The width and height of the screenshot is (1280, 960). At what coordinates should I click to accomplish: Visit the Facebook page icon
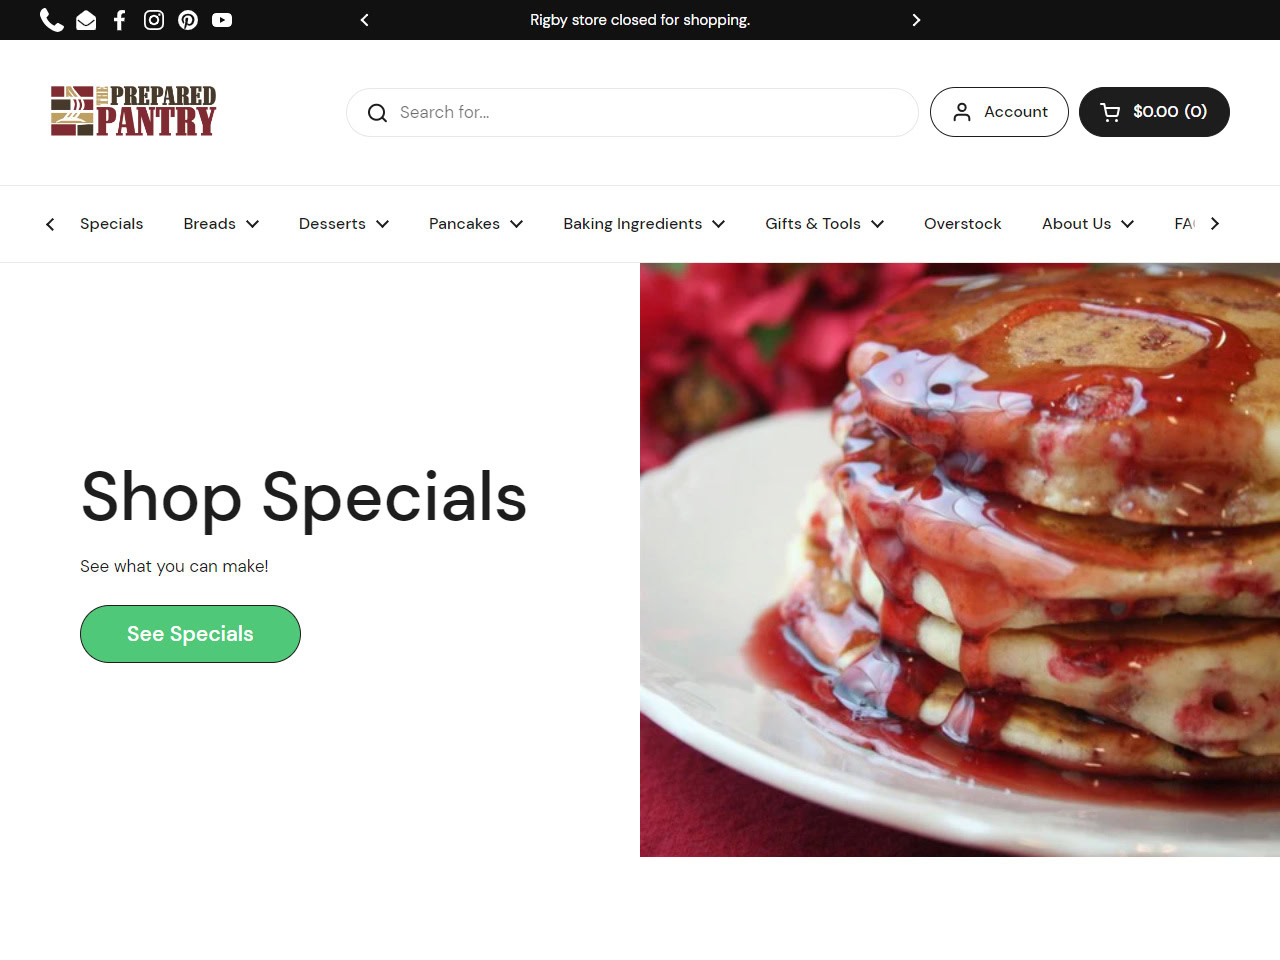click(x=120, y=20)
